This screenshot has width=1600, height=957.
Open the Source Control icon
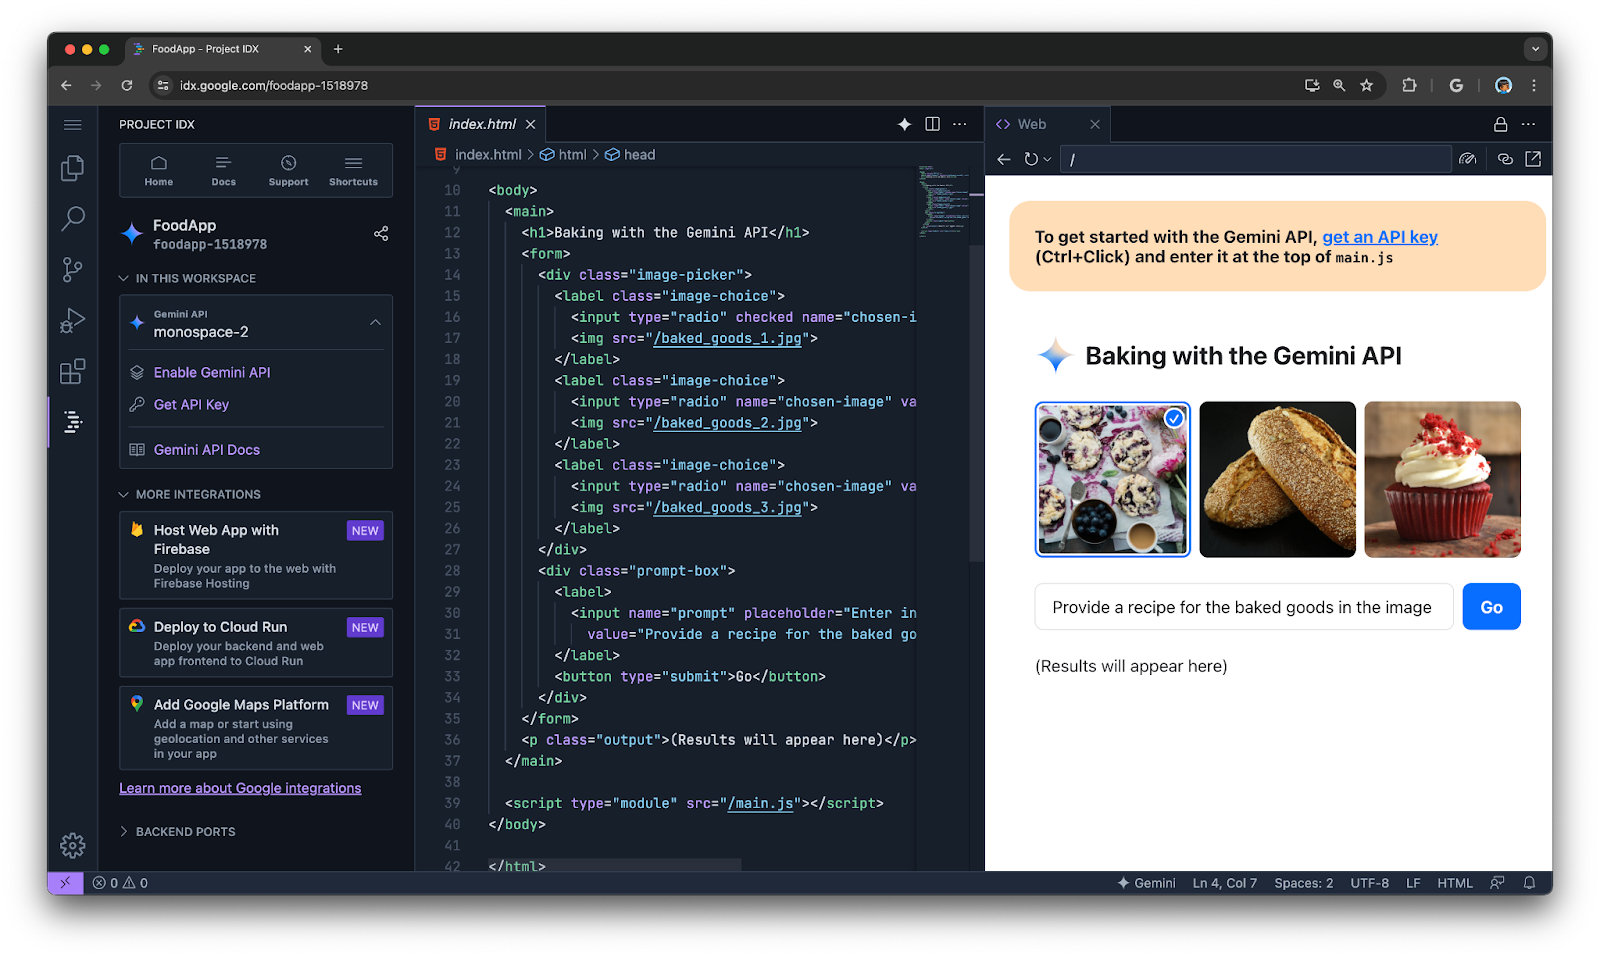point(72,270)
